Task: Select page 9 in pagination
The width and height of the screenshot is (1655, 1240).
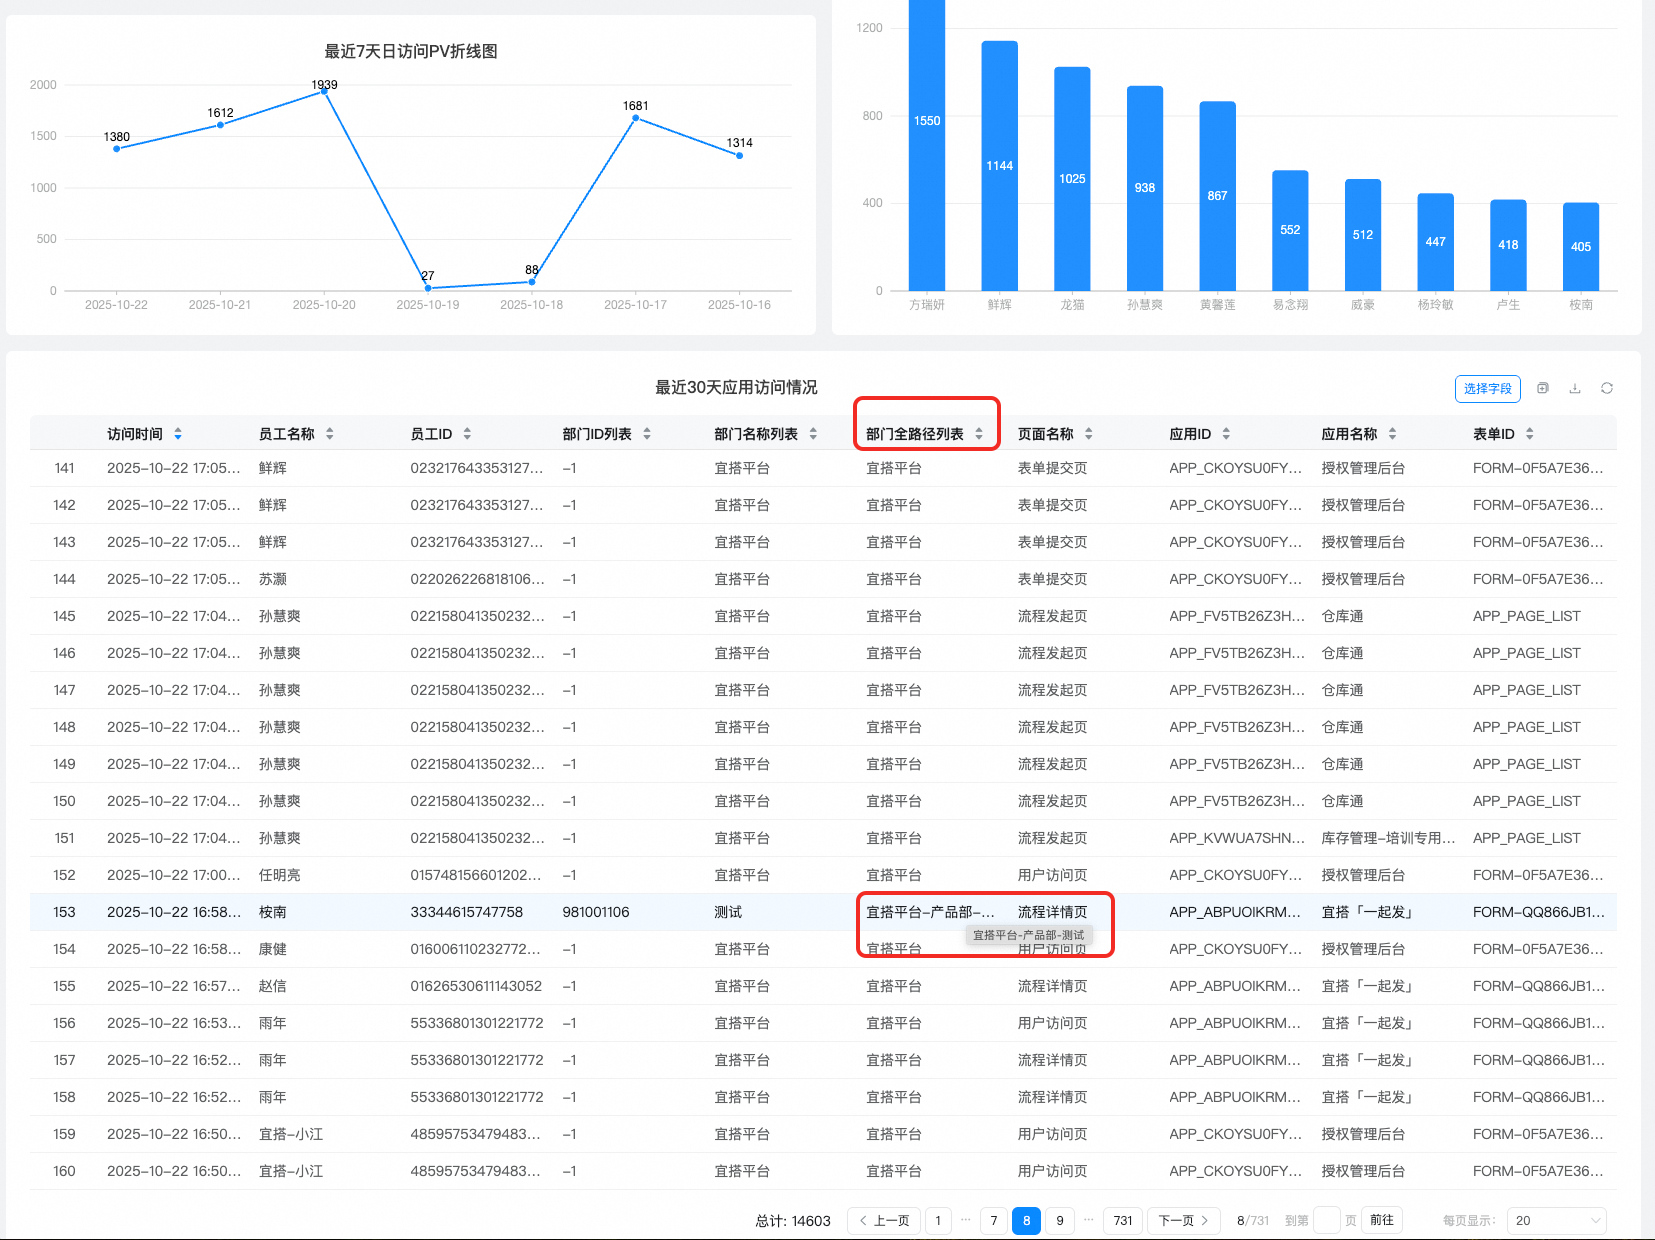Action: click(1060, 1221)
